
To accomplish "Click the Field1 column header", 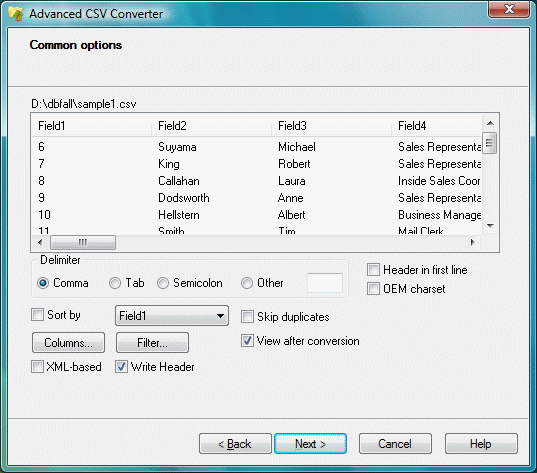I will click(91, 126).
